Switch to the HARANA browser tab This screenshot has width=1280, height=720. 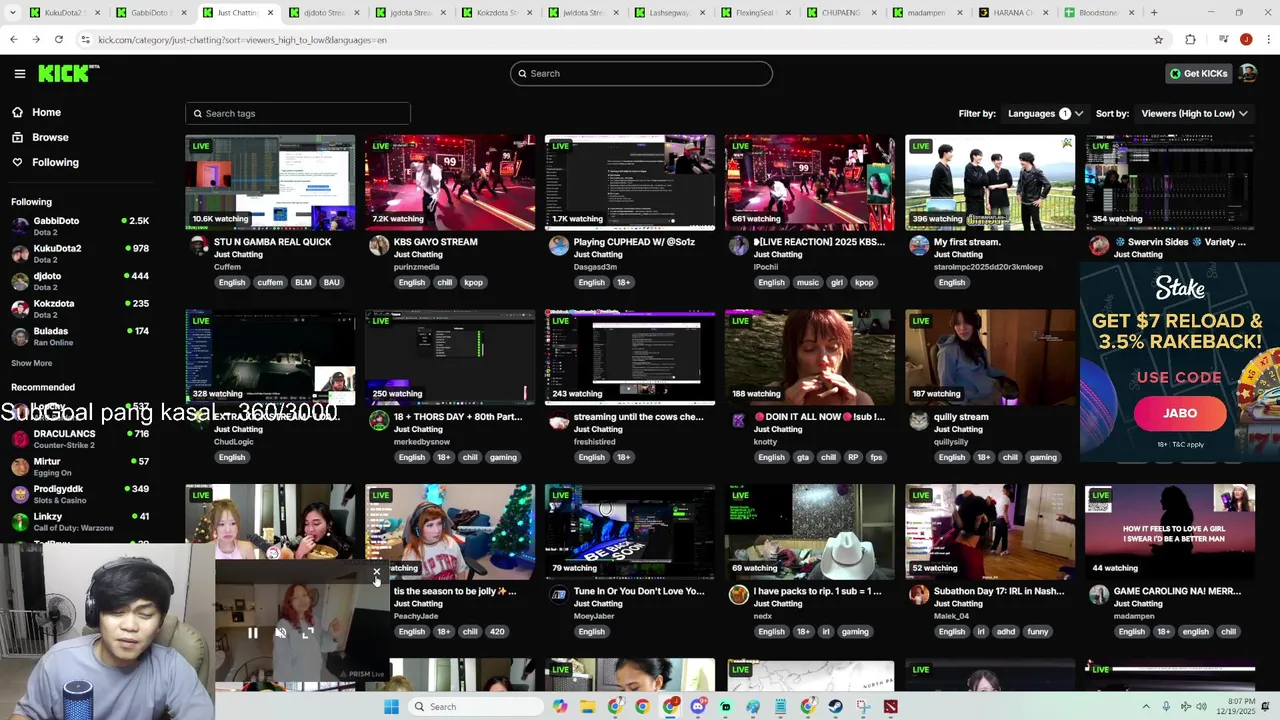(1013, 13)
